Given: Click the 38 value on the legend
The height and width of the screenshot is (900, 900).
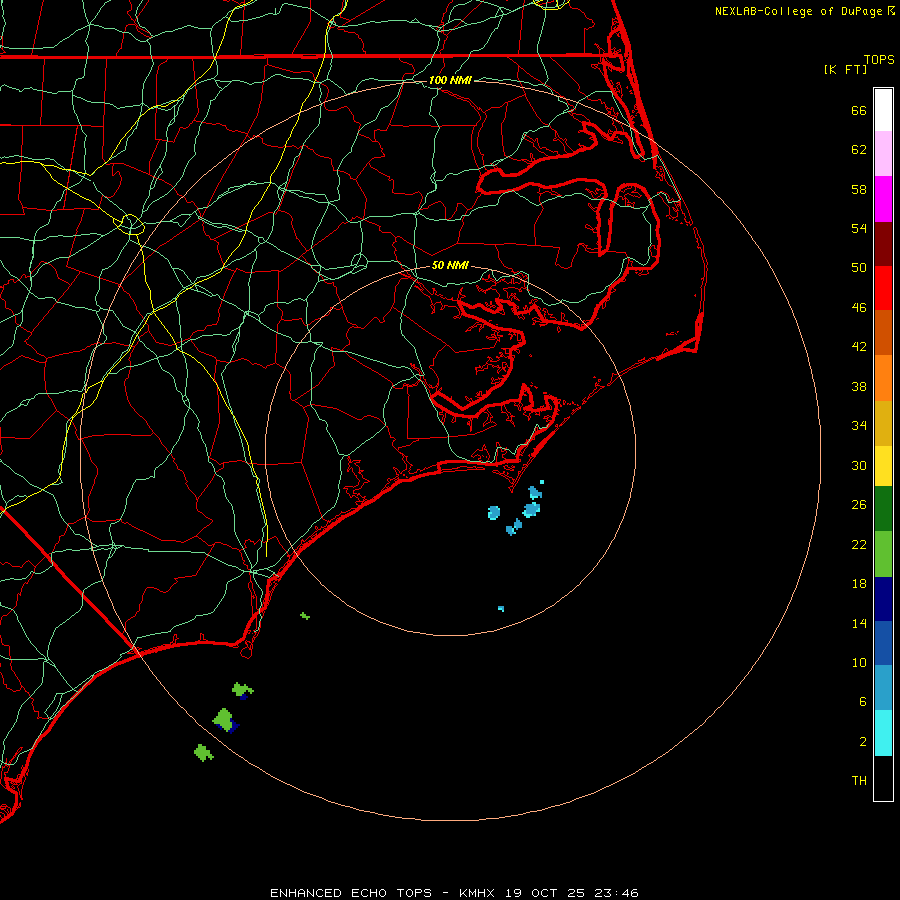Looking at the screenshot, I should [859, 387].
